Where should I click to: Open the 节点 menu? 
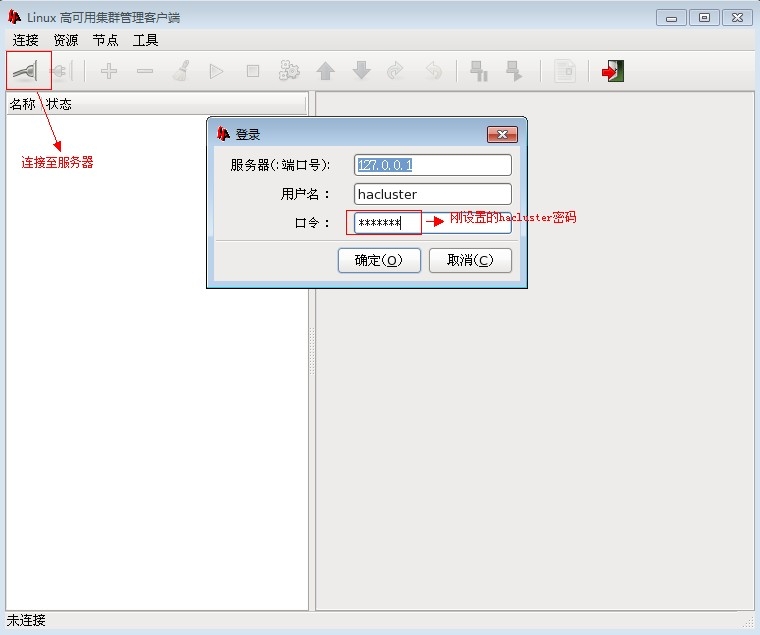pos(105,40)
